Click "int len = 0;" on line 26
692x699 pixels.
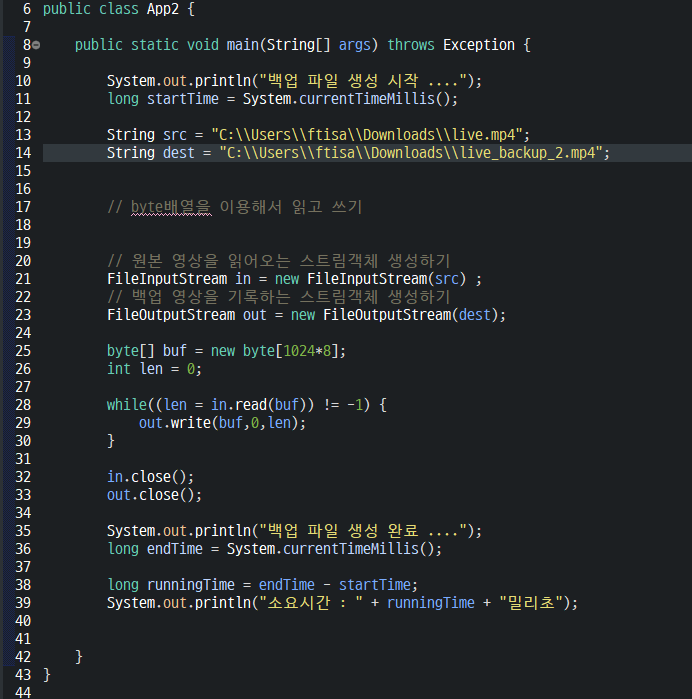click(x=154, y=369)
